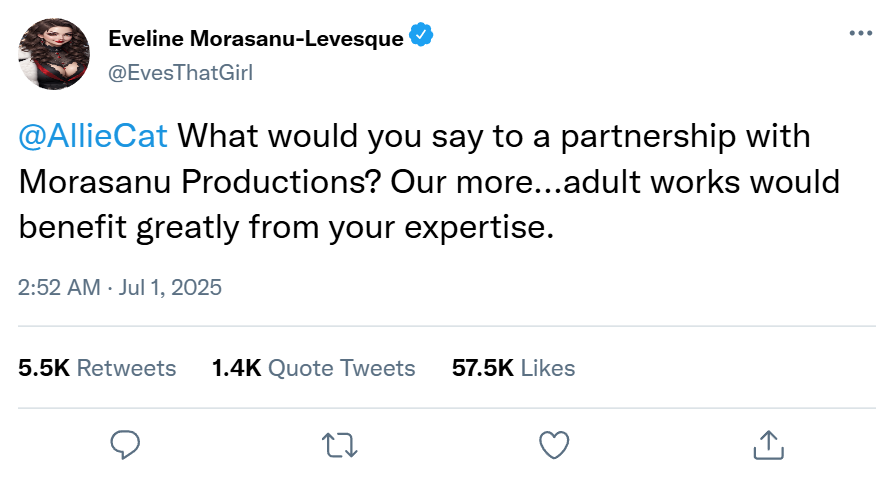Screen dimensions: 894x499
Task: View the 1.4K Quote Tweets list
Action: pos(313,368)
